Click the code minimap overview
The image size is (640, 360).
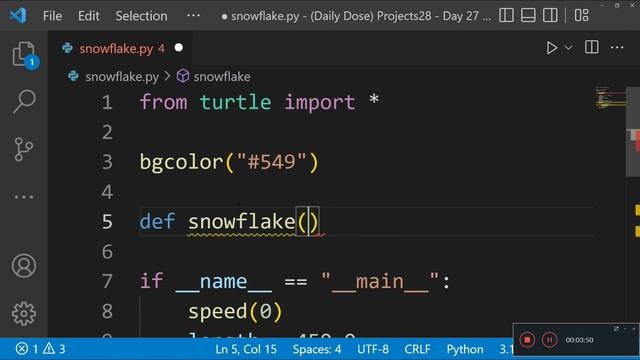coord(610,98)
